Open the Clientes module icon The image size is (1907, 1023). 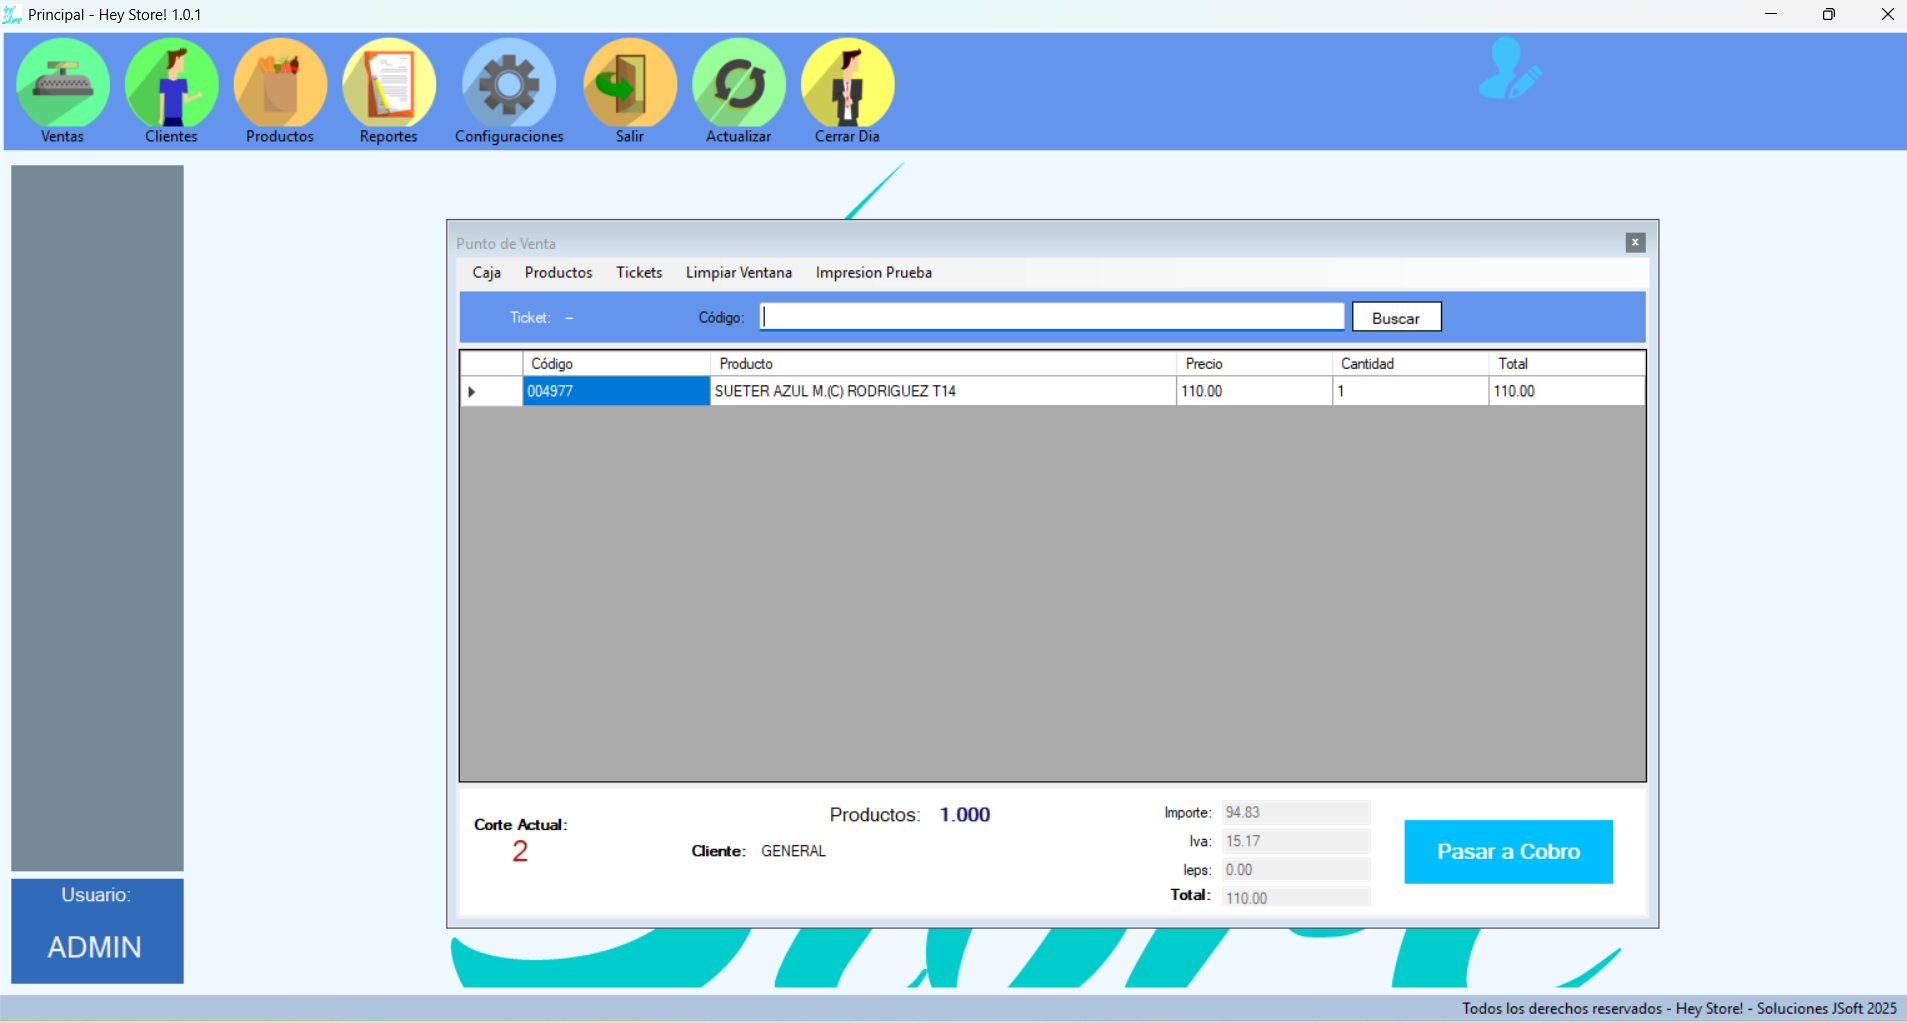tap(171, 85)
